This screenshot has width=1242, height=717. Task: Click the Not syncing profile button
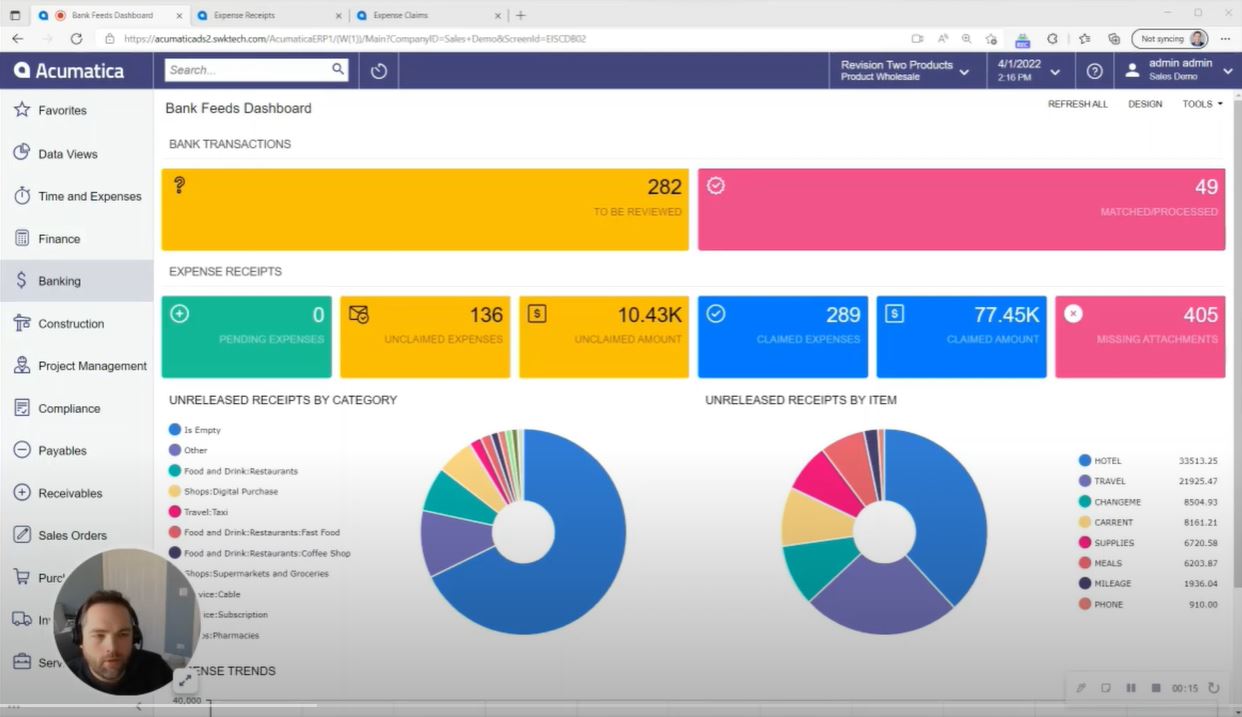tap(1169, 39)
